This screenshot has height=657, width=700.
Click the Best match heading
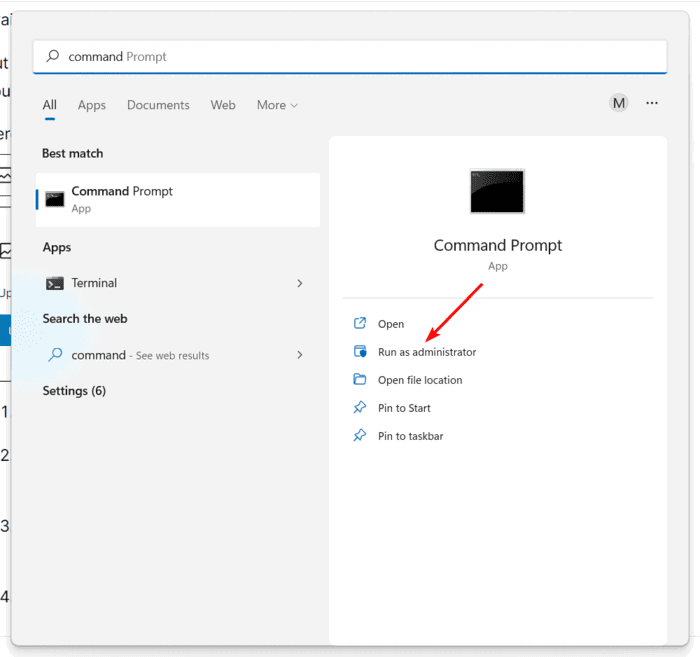click(72, 154)
